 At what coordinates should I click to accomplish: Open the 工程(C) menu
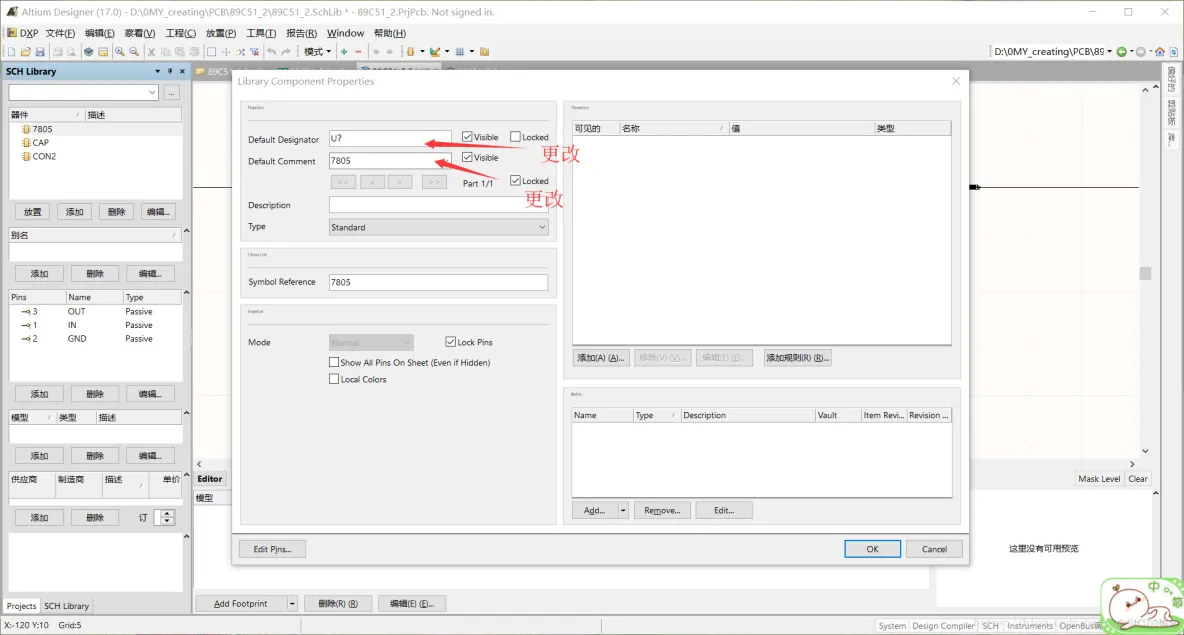[180, 33]
